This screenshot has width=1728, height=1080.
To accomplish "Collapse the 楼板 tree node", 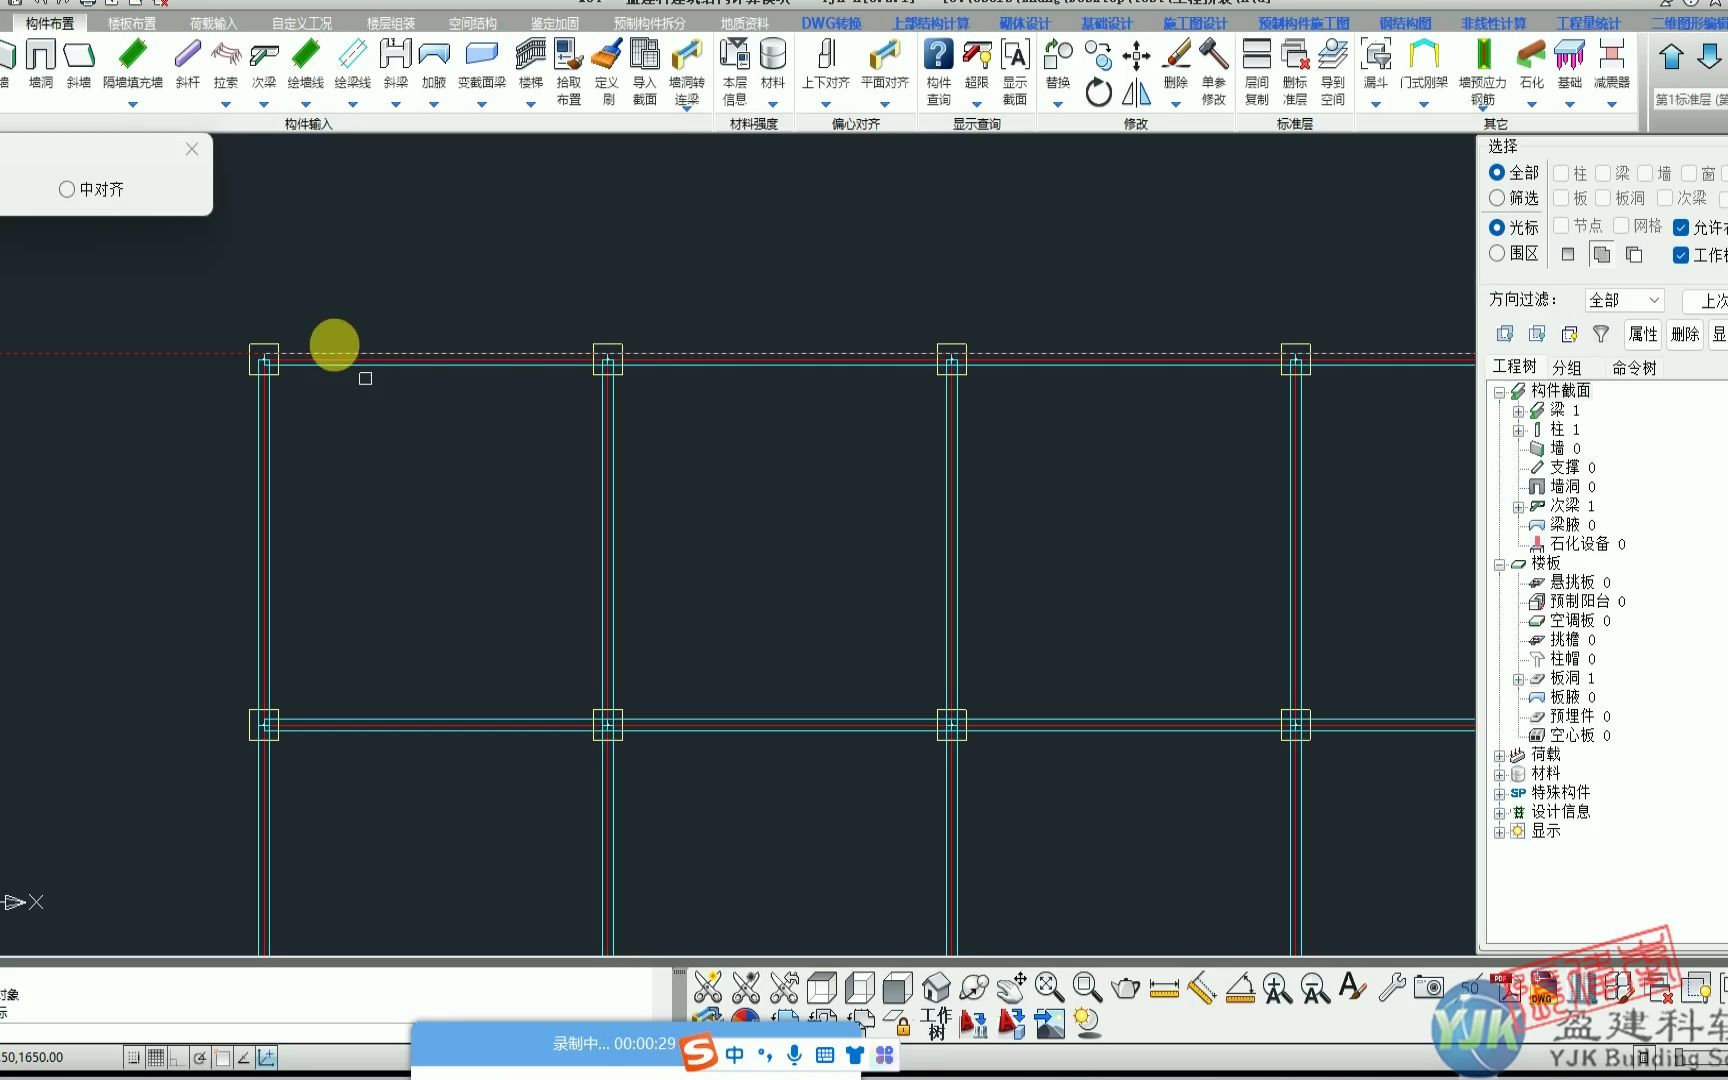I will (1500, 564).
